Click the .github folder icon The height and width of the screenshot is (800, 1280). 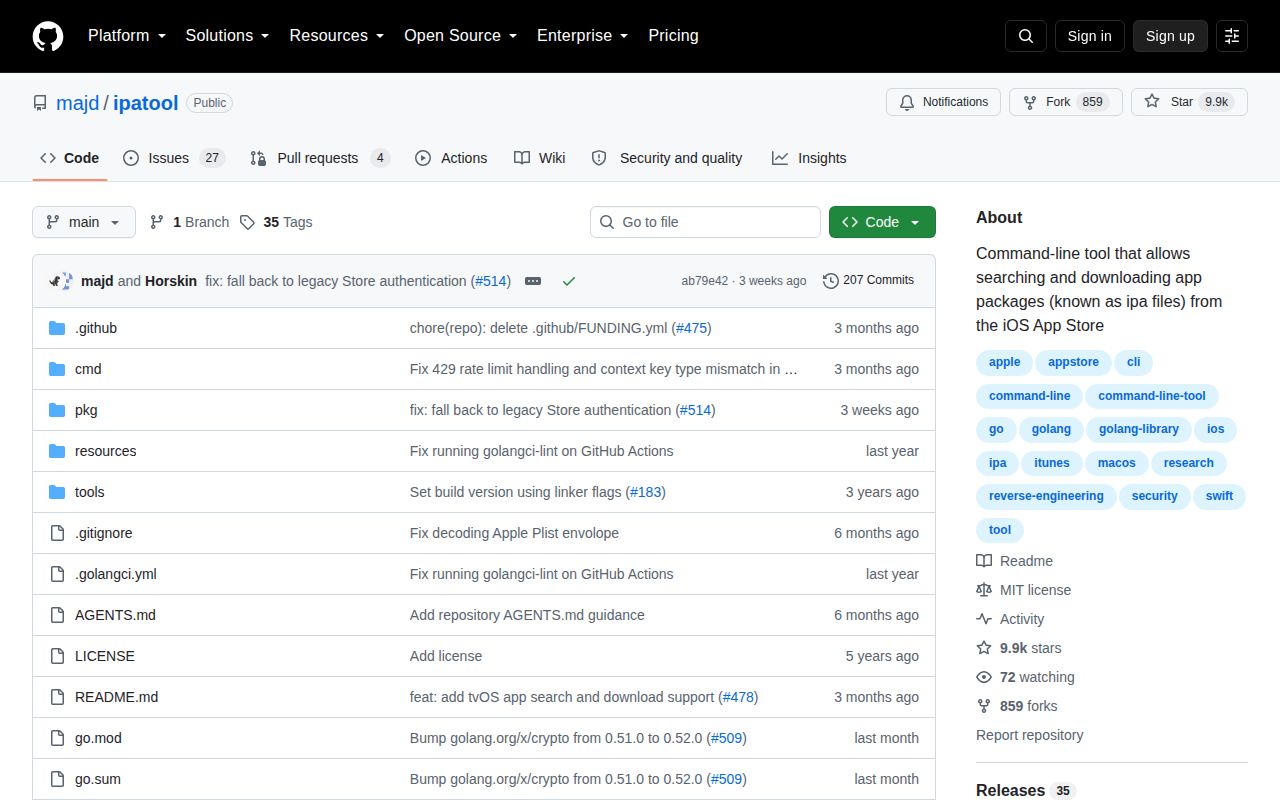(57, 328)
